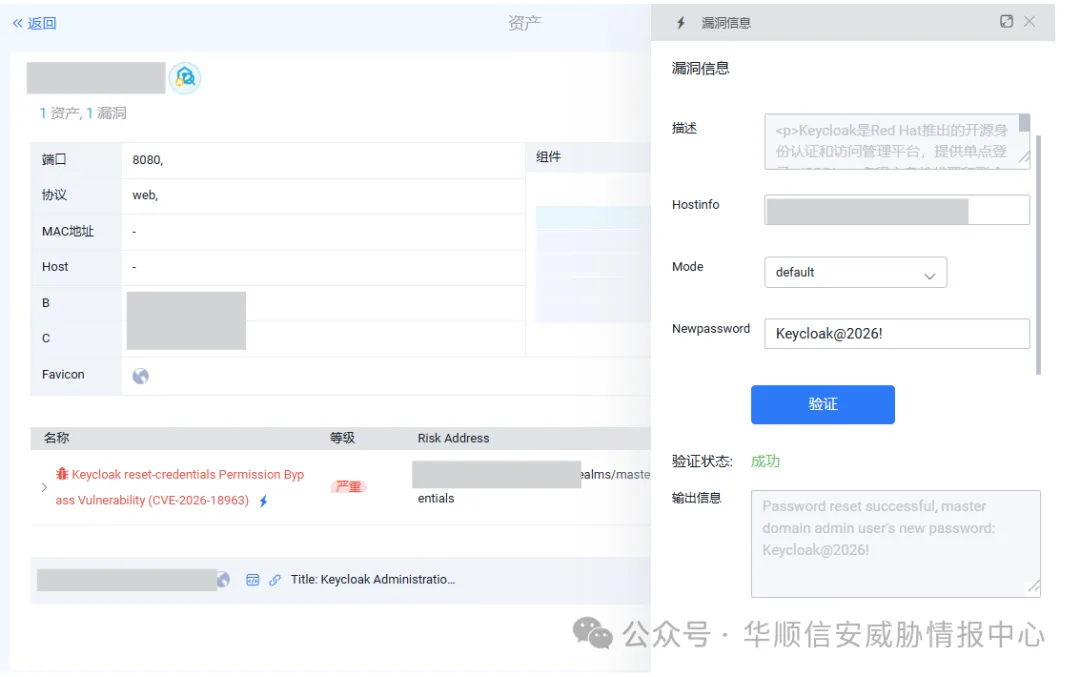Screen dimensions: 1080x677
Task: Select Title: Keycloak Administratio... text
Action: pyautogui.click(x=373, y=580)
